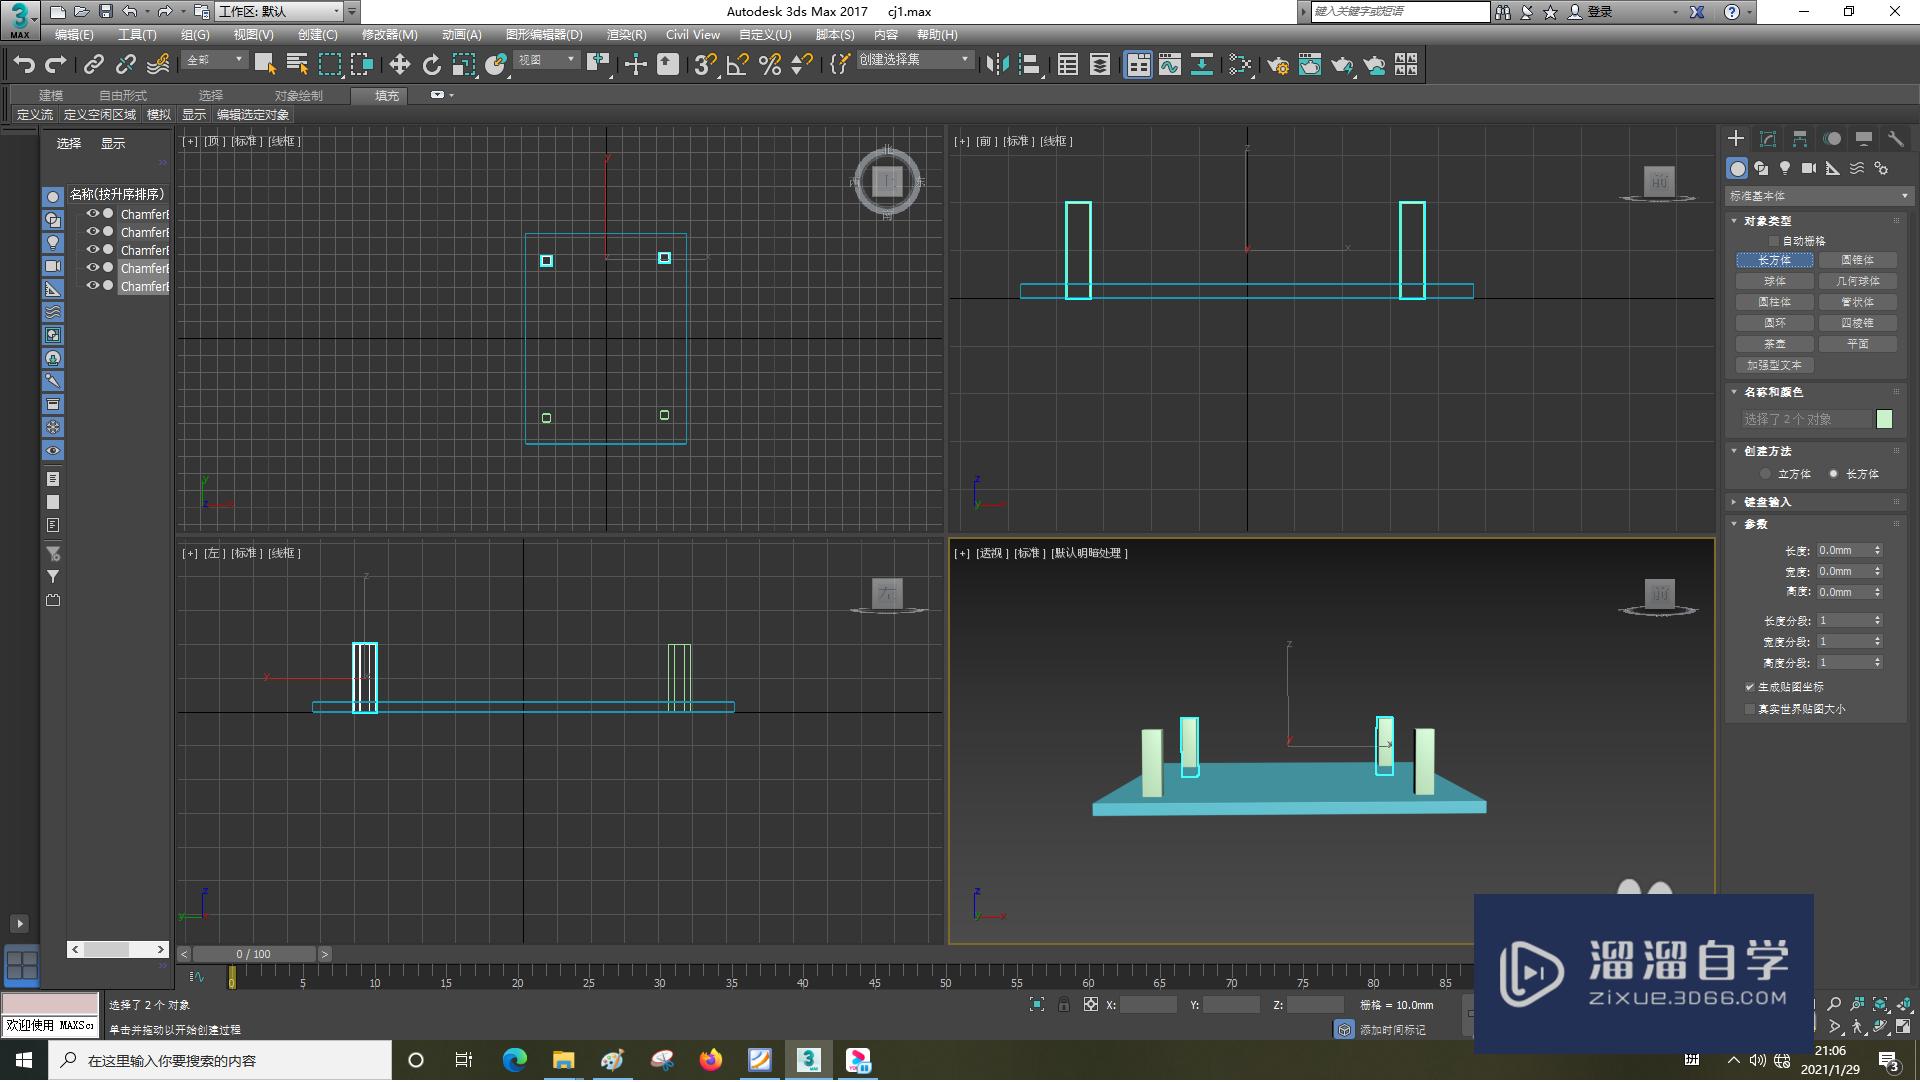Image resolution: width=1920 pixels, height=1082 pixels.
Task: Open the 工作区: 默认 workspace dropdown
Action: [x=280, y=12]
